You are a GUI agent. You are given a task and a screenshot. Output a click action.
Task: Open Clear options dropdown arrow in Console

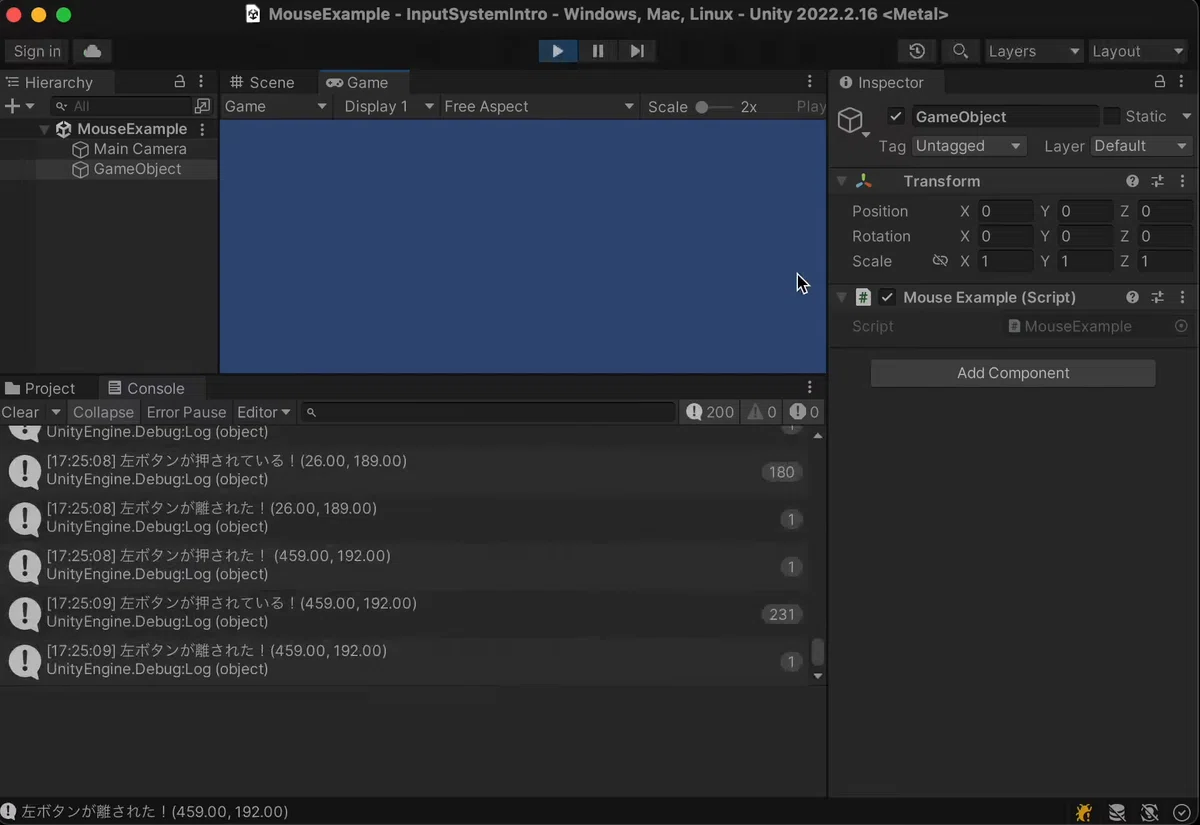[x=56, y=412]
